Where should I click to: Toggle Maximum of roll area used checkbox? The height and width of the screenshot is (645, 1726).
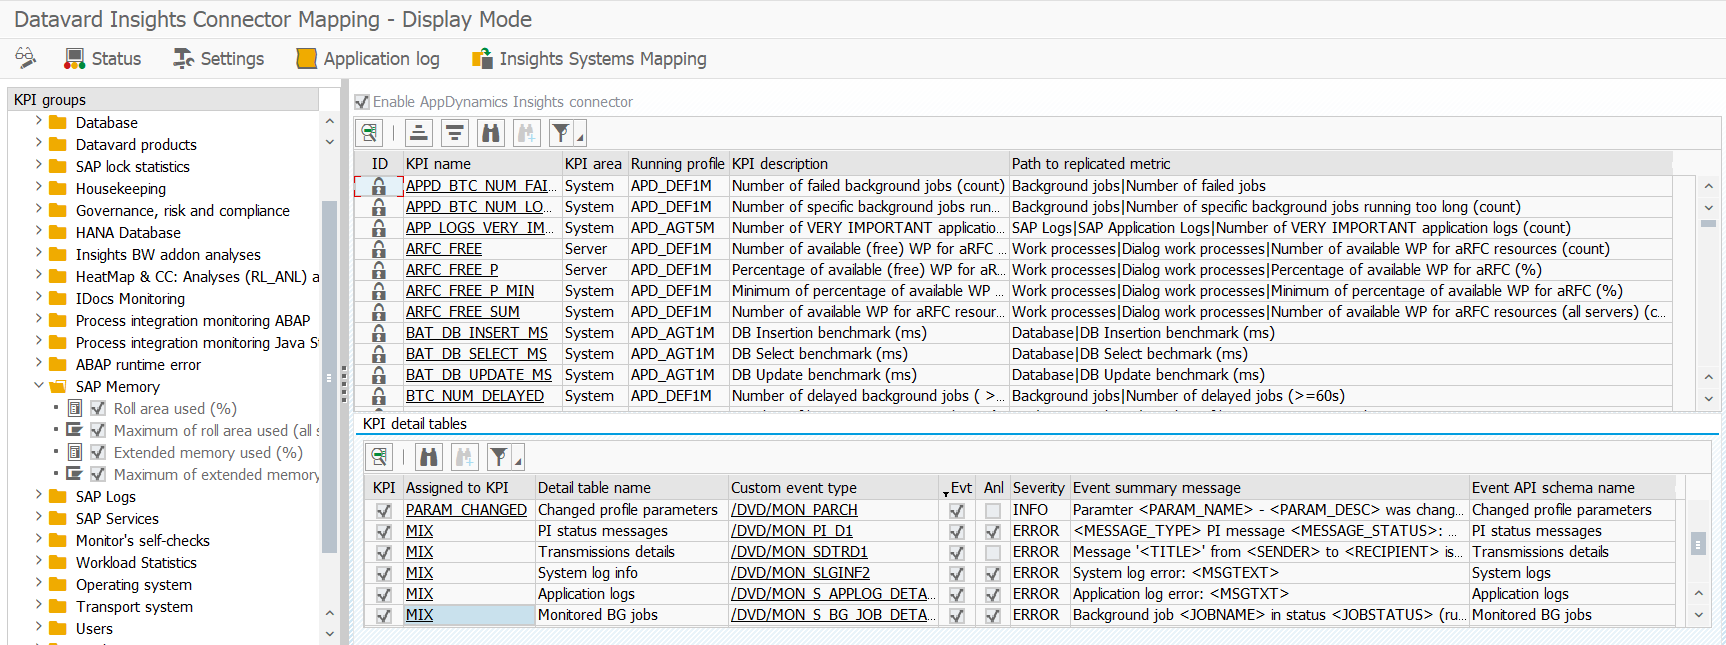click(x=98, y=430)
